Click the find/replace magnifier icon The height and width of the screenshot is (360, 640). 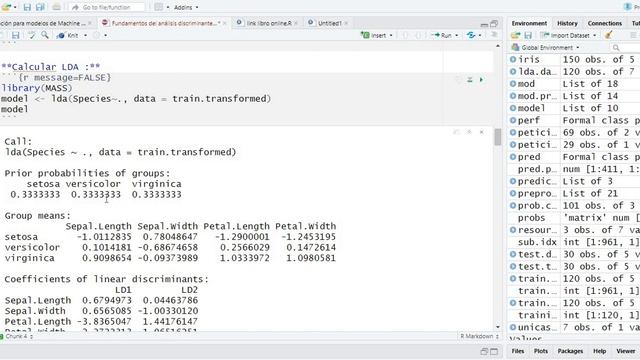coord(45,35)
